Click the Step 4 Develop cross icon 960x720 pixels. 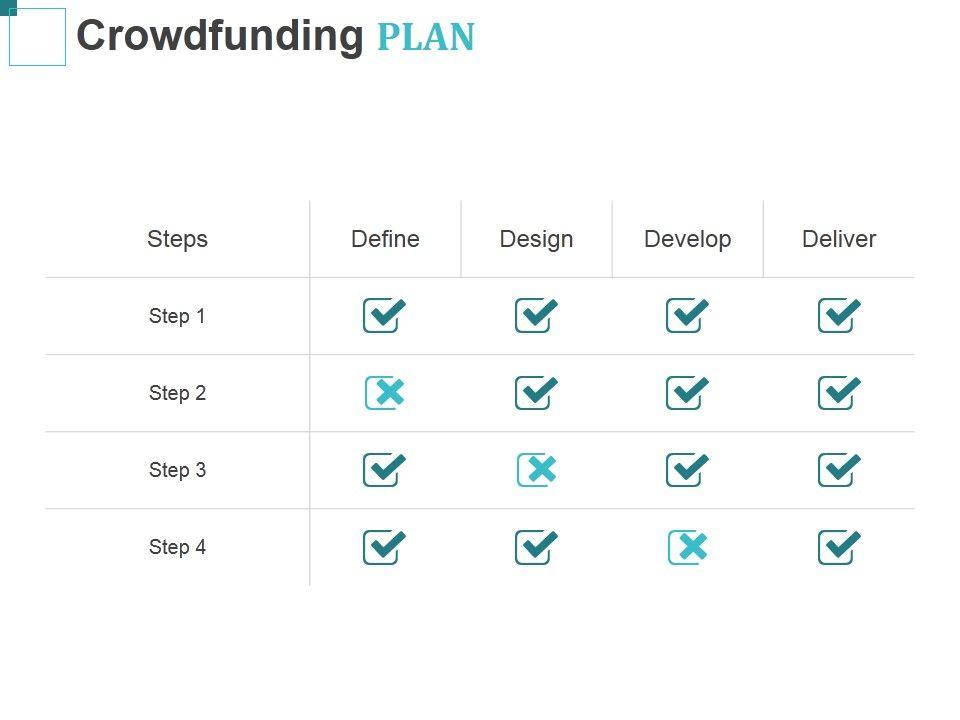[x=687, y=546]
